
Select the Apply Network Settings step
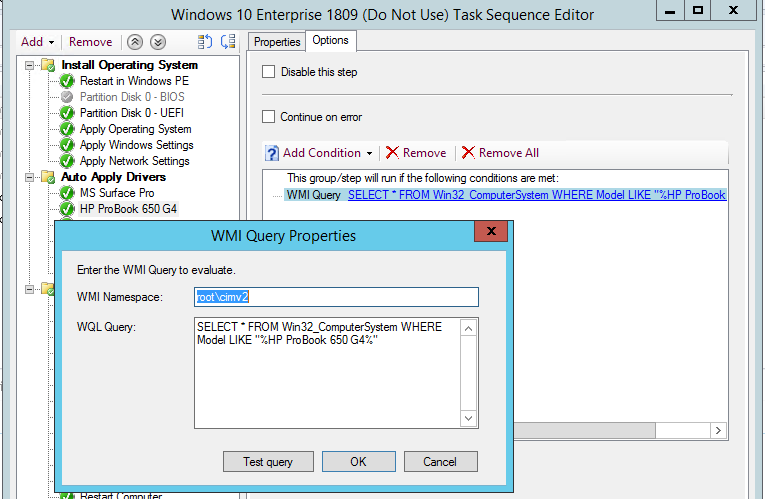tap(135, 161)
